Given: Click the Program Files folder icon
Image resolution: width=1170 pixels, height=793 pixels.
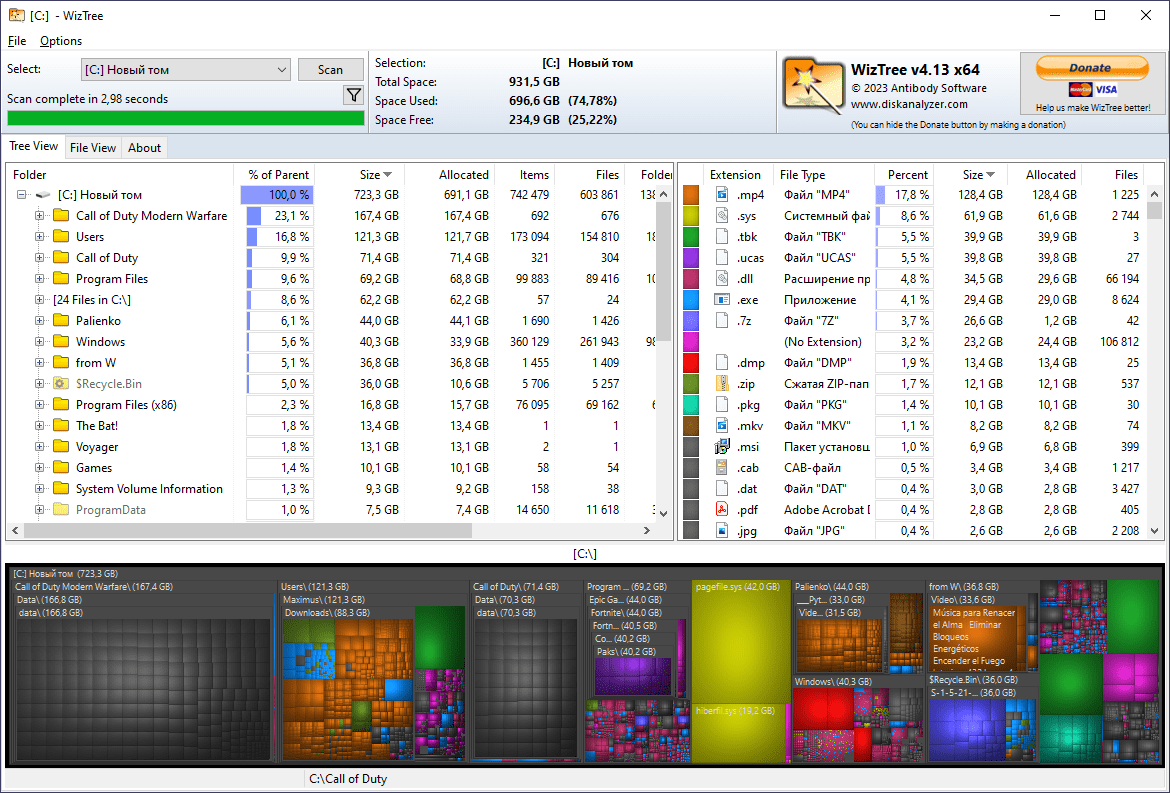Looking at the screenshot, I should click(x=61, y=278).
